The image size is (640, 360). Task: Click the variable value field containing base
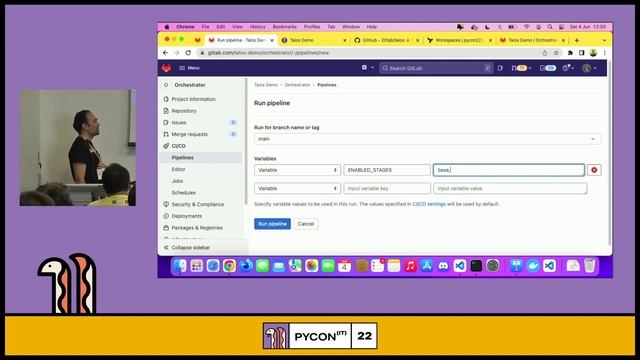509,170
